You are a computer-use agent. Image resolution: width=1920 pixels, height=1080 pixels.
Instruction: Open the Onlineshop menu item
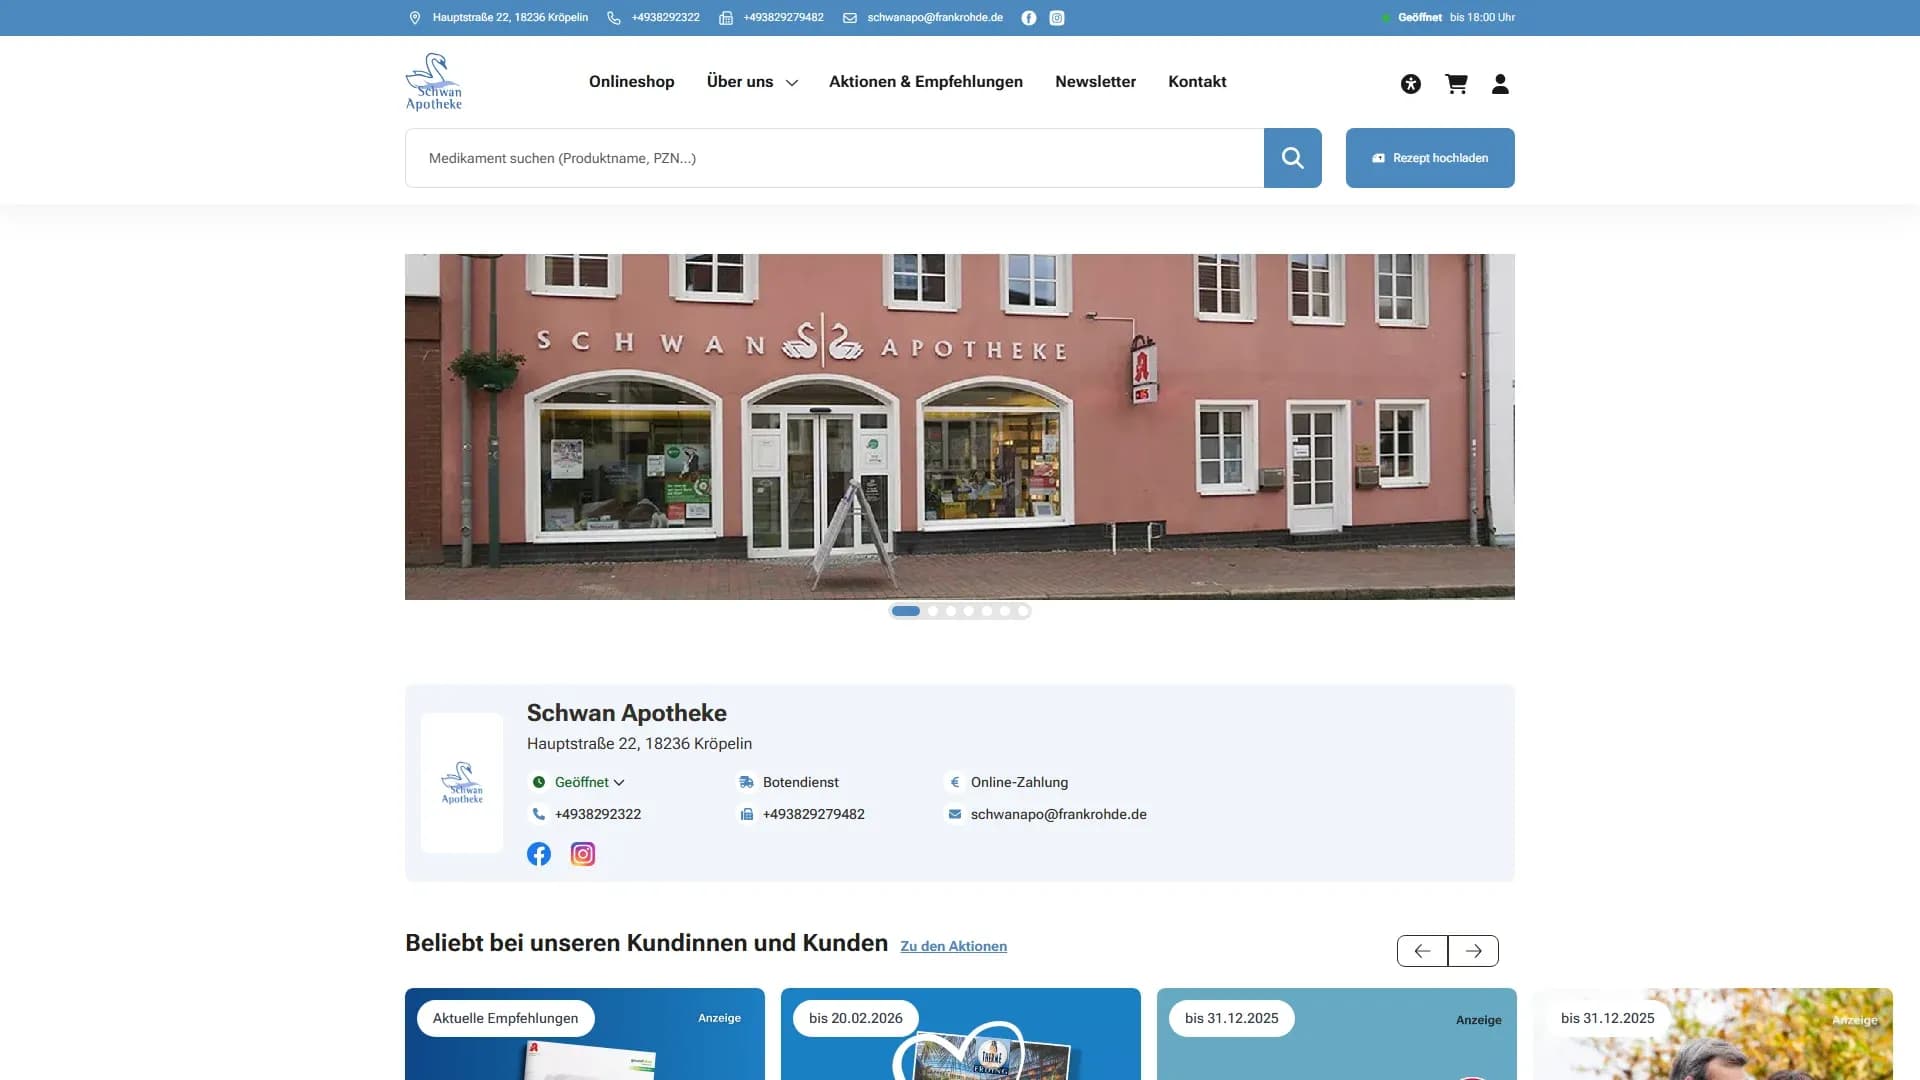coord(631,82)
